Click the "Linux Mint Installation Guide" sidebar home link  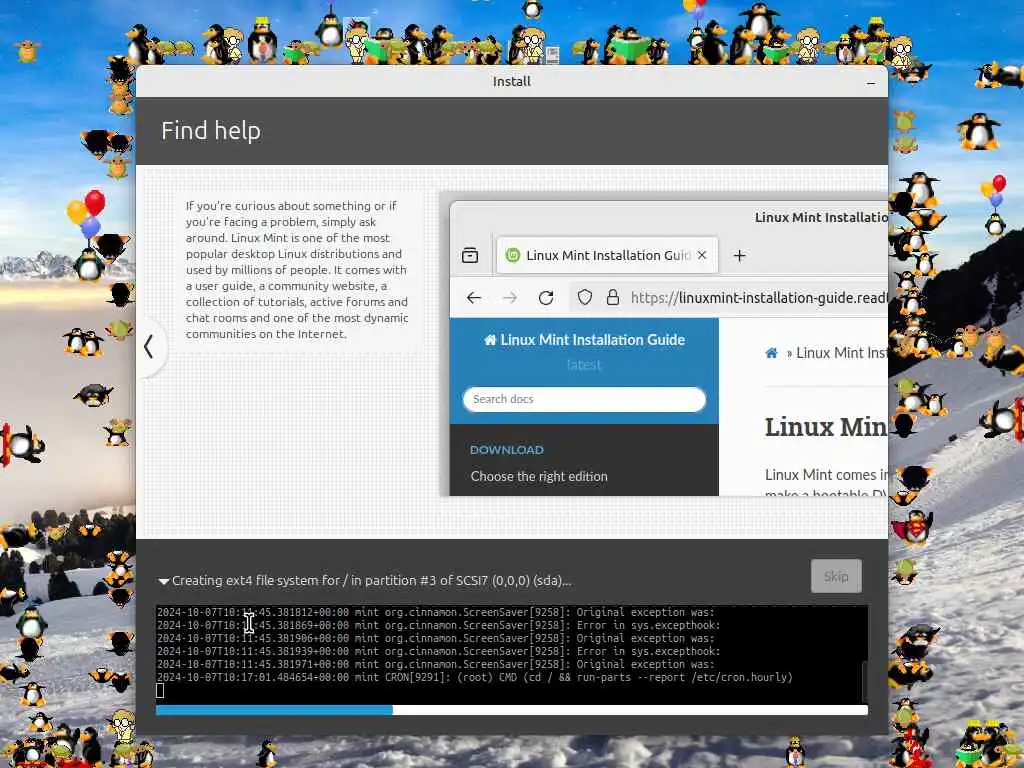(x=584, y=340)
